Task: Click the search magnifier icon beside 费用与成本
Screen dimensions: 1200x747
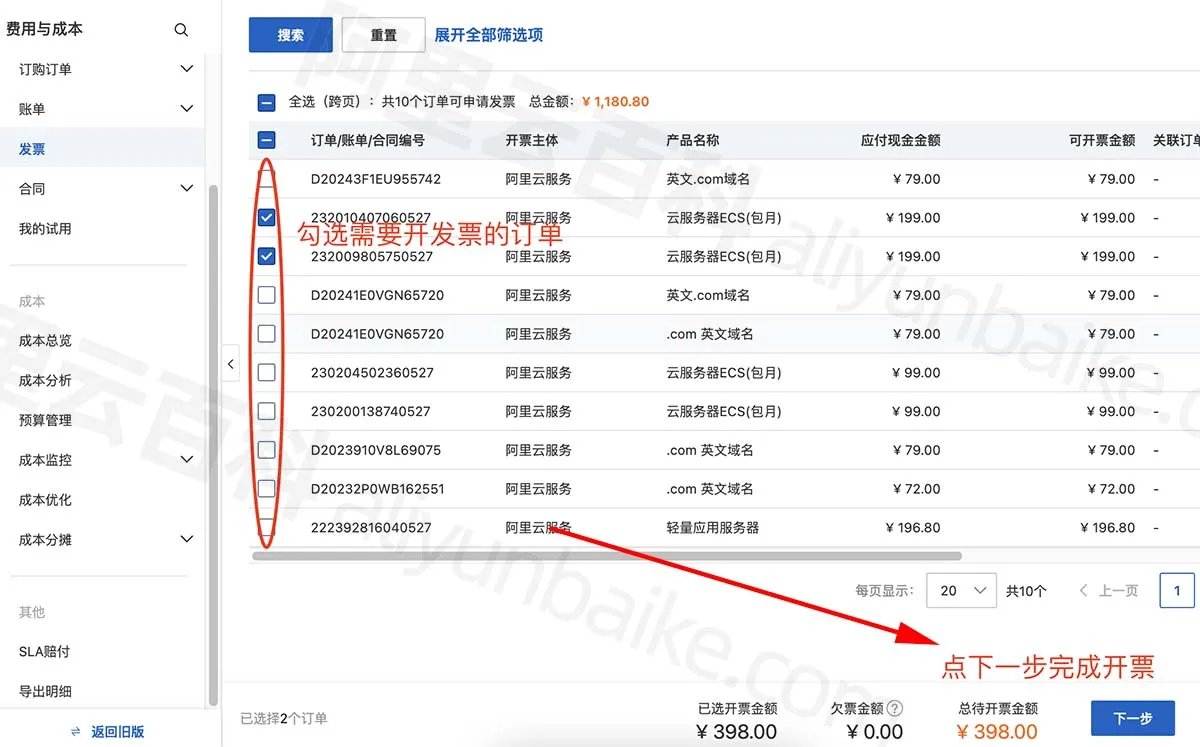Action: pyautogui.click(x=181, y=29)
